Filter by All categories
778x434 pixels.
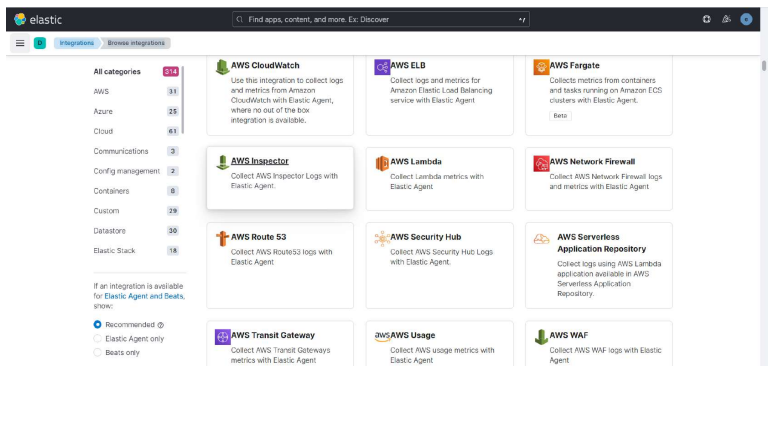tap(135, 71)
